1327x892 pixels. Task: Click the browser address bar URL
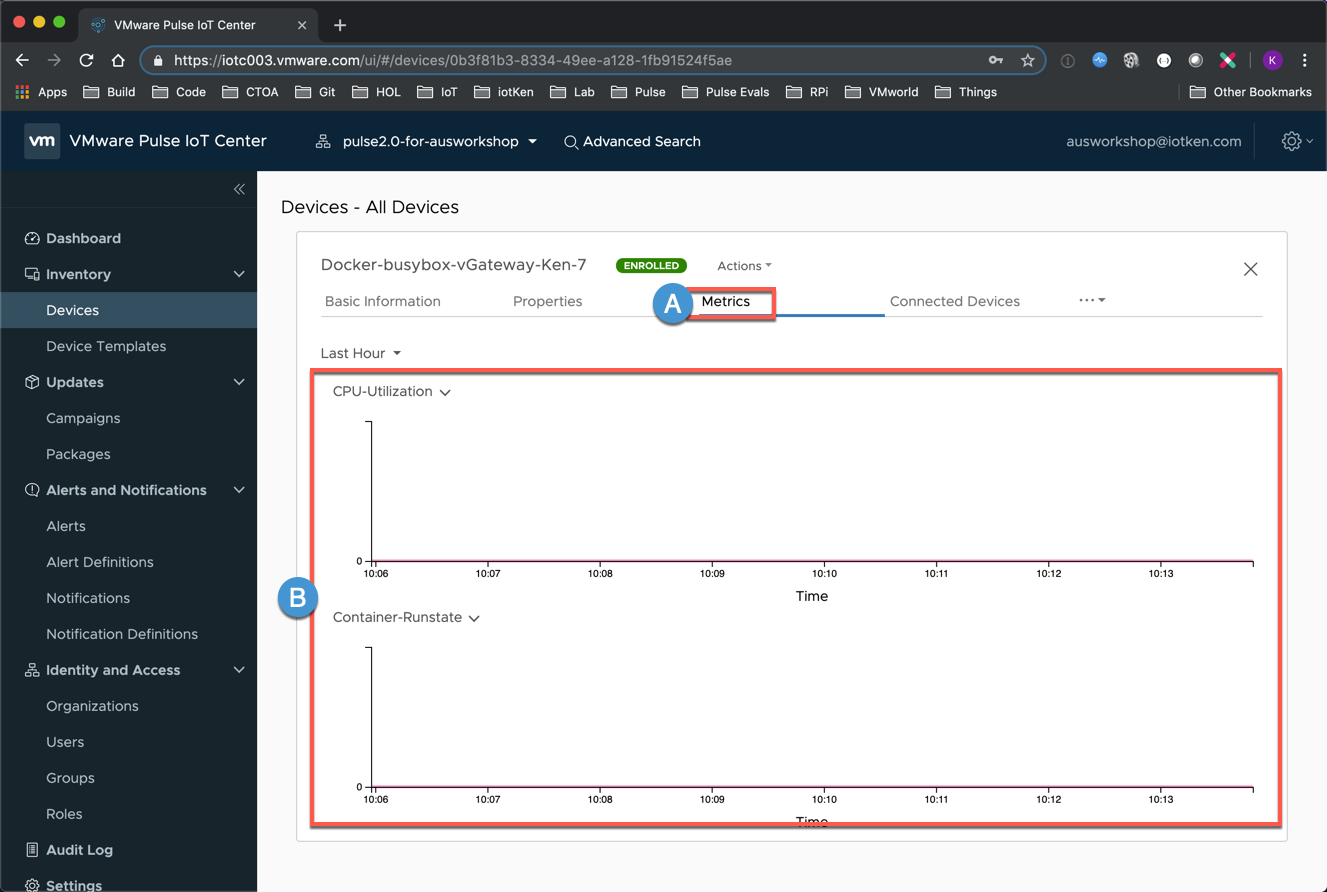(x=452, y=60)
